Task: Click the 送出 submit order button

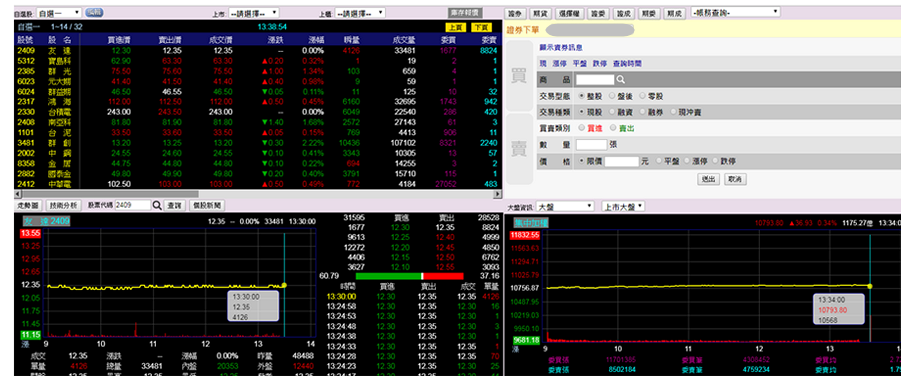Action: [709, 179]
